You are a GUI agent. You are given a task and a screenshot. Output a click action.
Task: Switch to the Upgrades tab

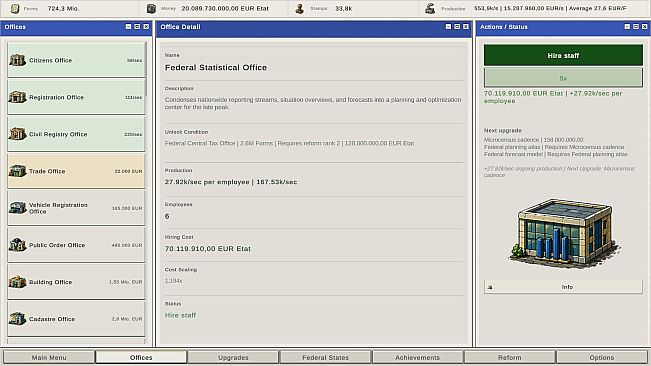(x=233, y=357)
